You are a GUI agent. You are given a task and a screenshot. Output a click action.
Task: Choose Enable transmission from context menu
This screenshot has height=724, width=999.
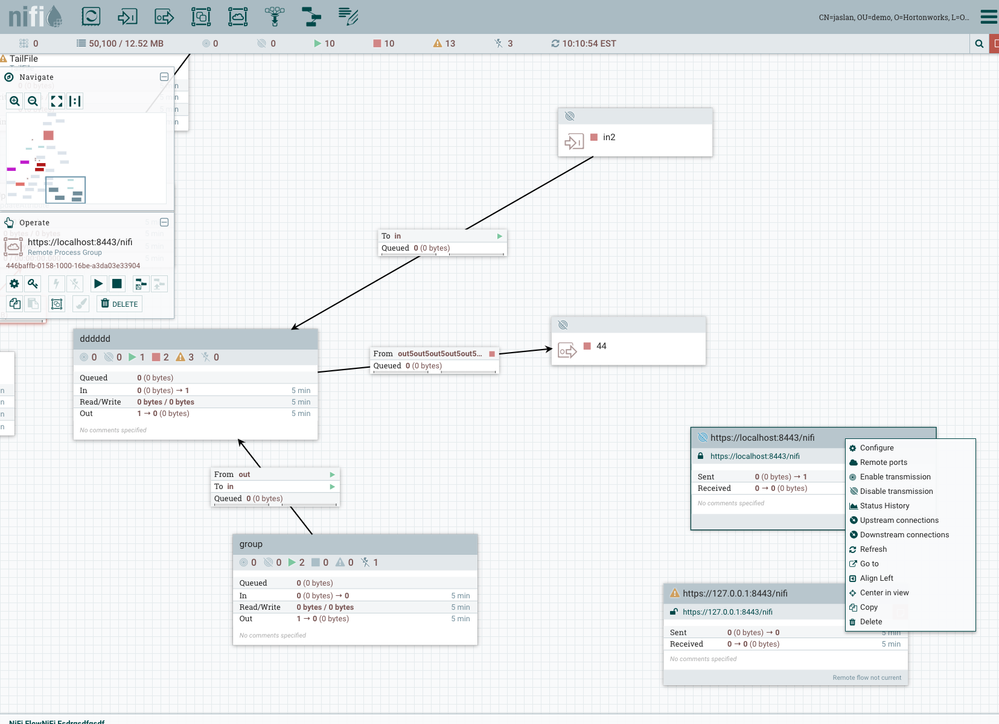click(x=894, y=477)
